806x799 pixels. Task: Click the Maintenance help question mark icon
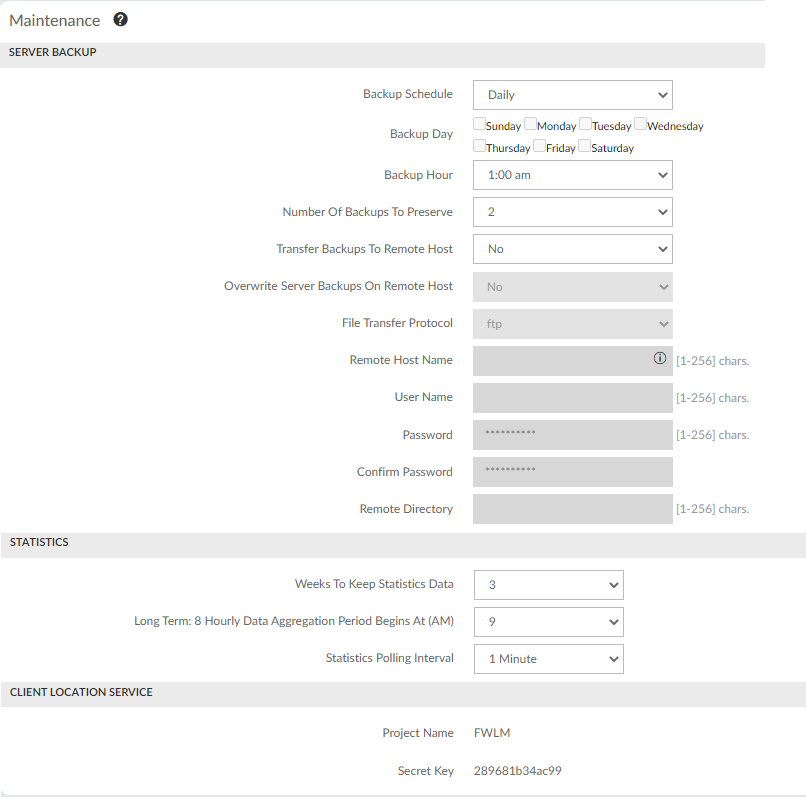tap(121, 20)
